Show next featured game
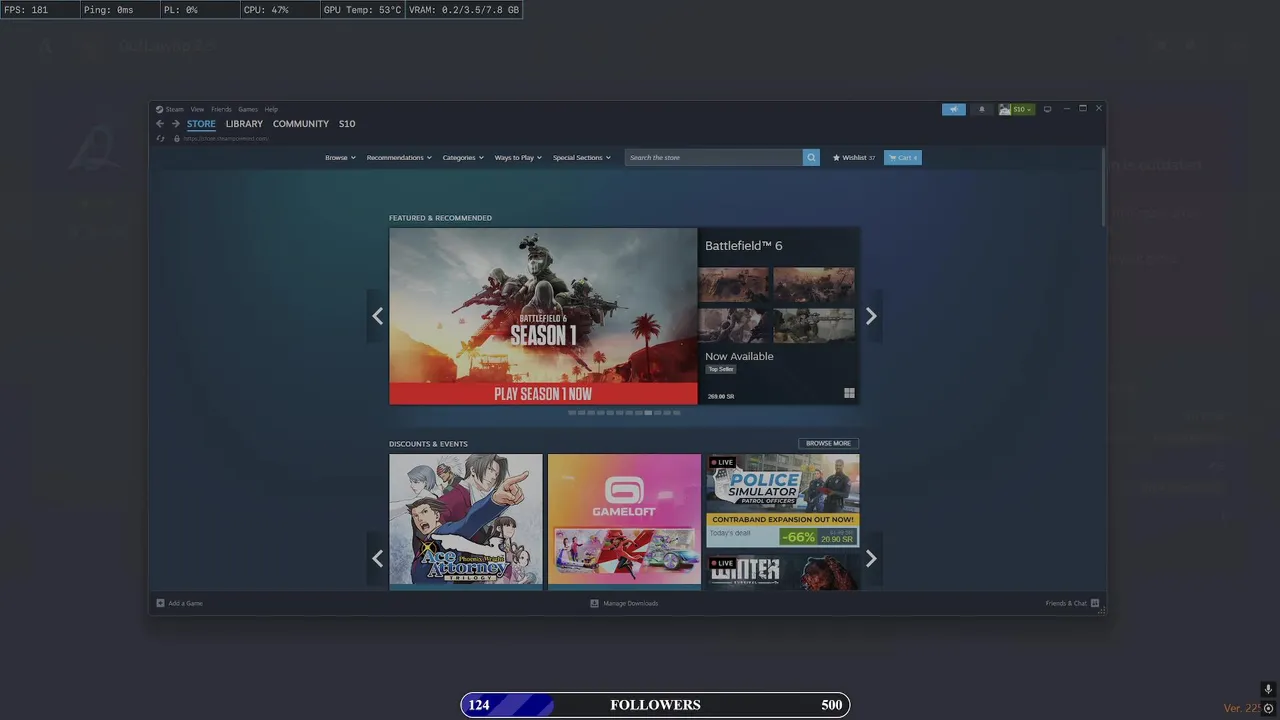The image size is (1280, 720). [x=871, y=316]
